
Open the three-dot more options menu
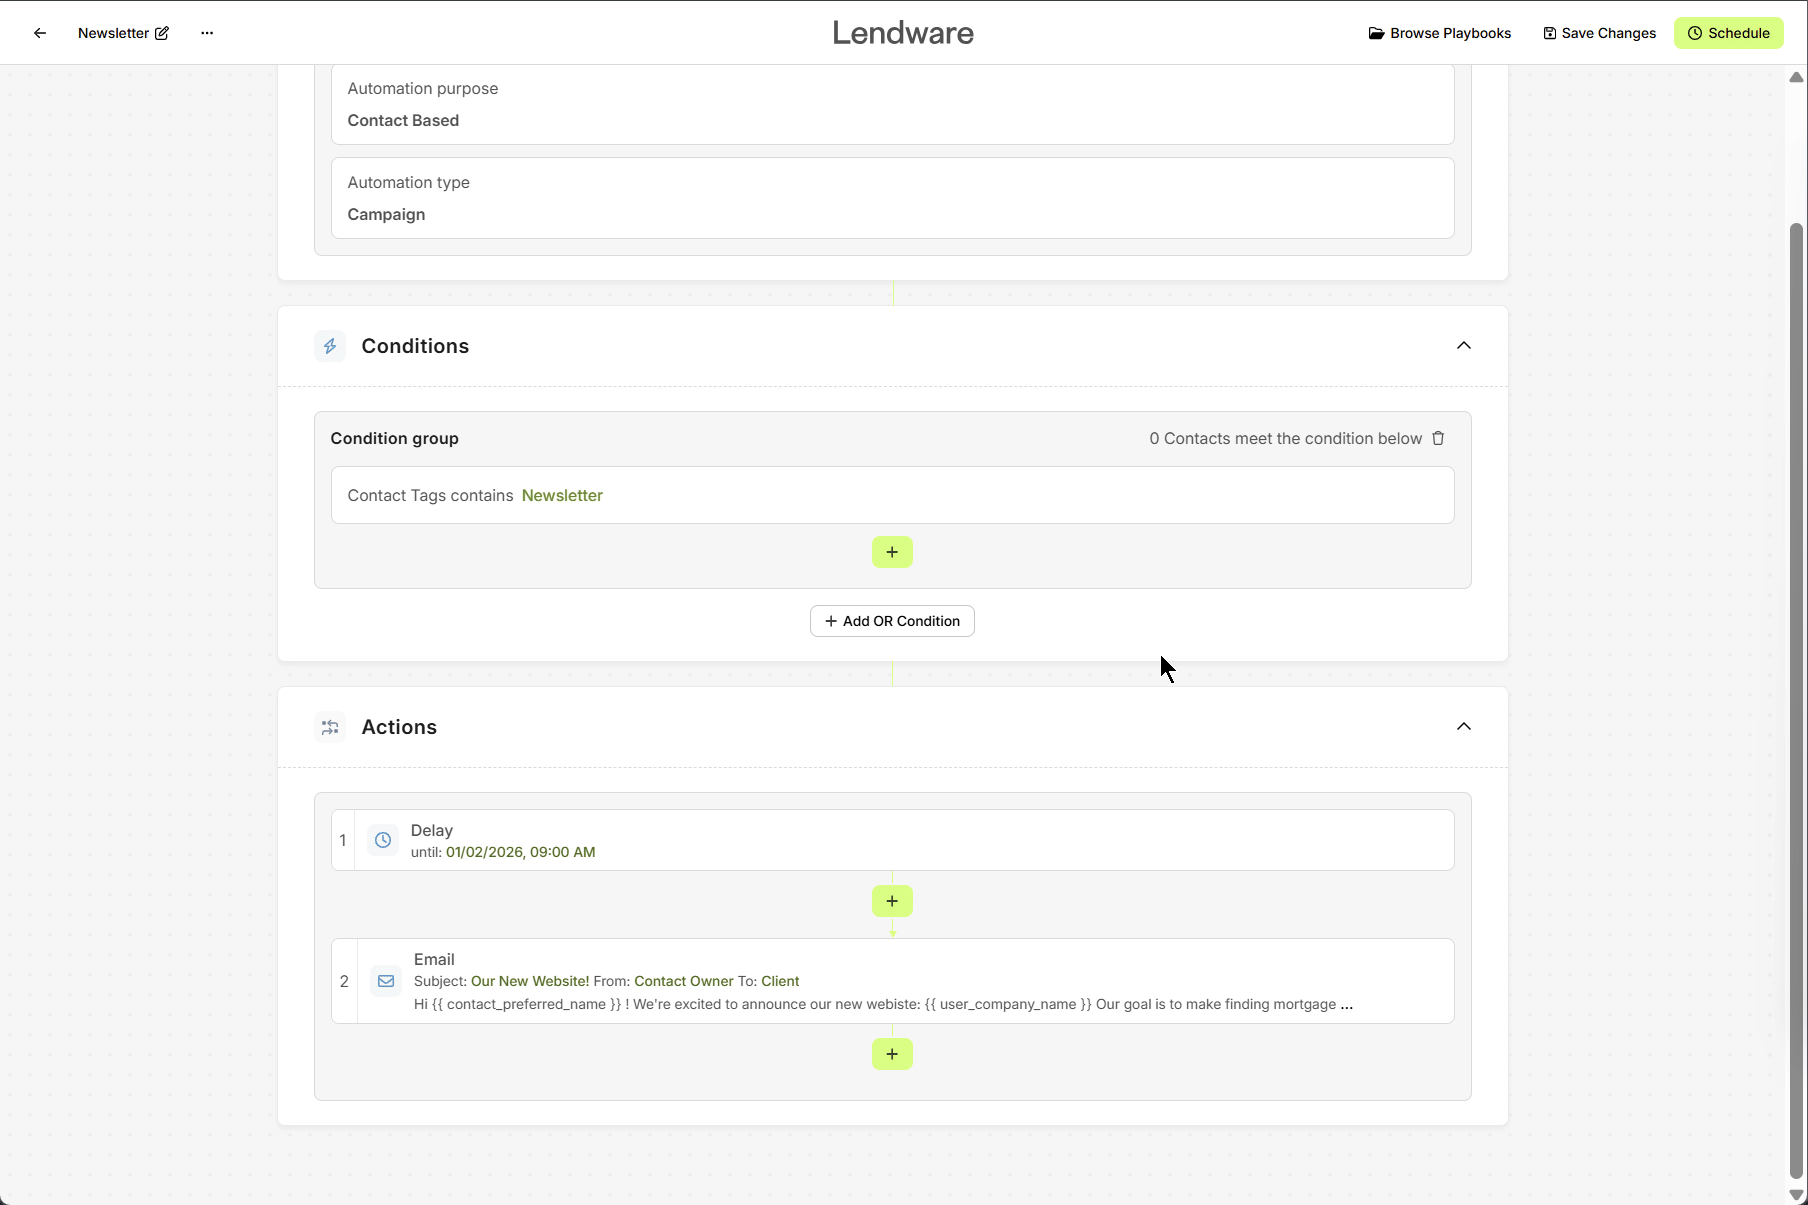207,33
